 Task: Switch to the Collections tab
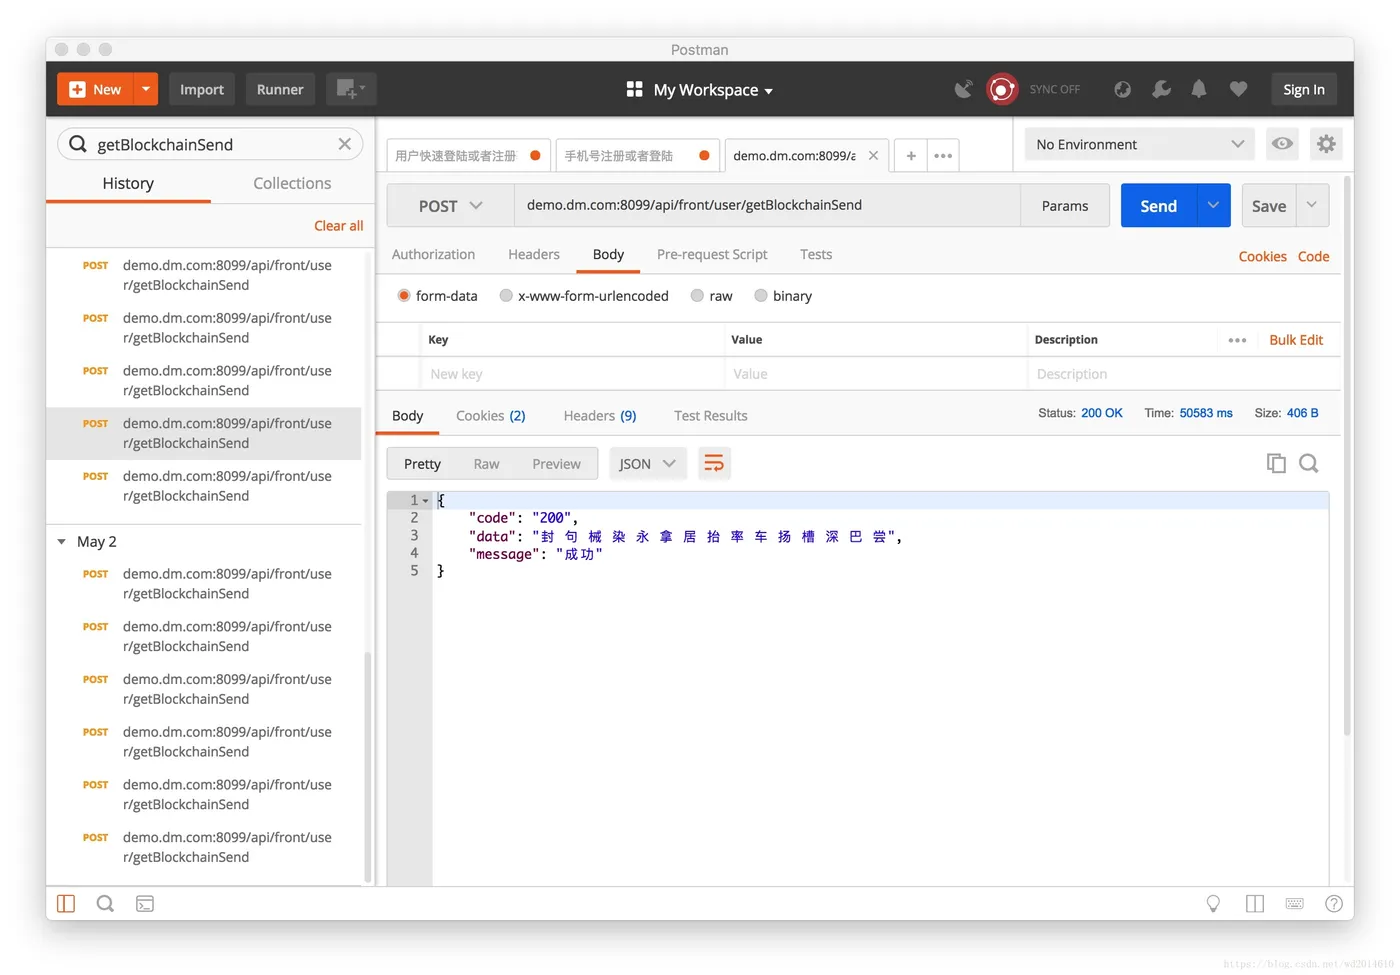pos(292,183)
